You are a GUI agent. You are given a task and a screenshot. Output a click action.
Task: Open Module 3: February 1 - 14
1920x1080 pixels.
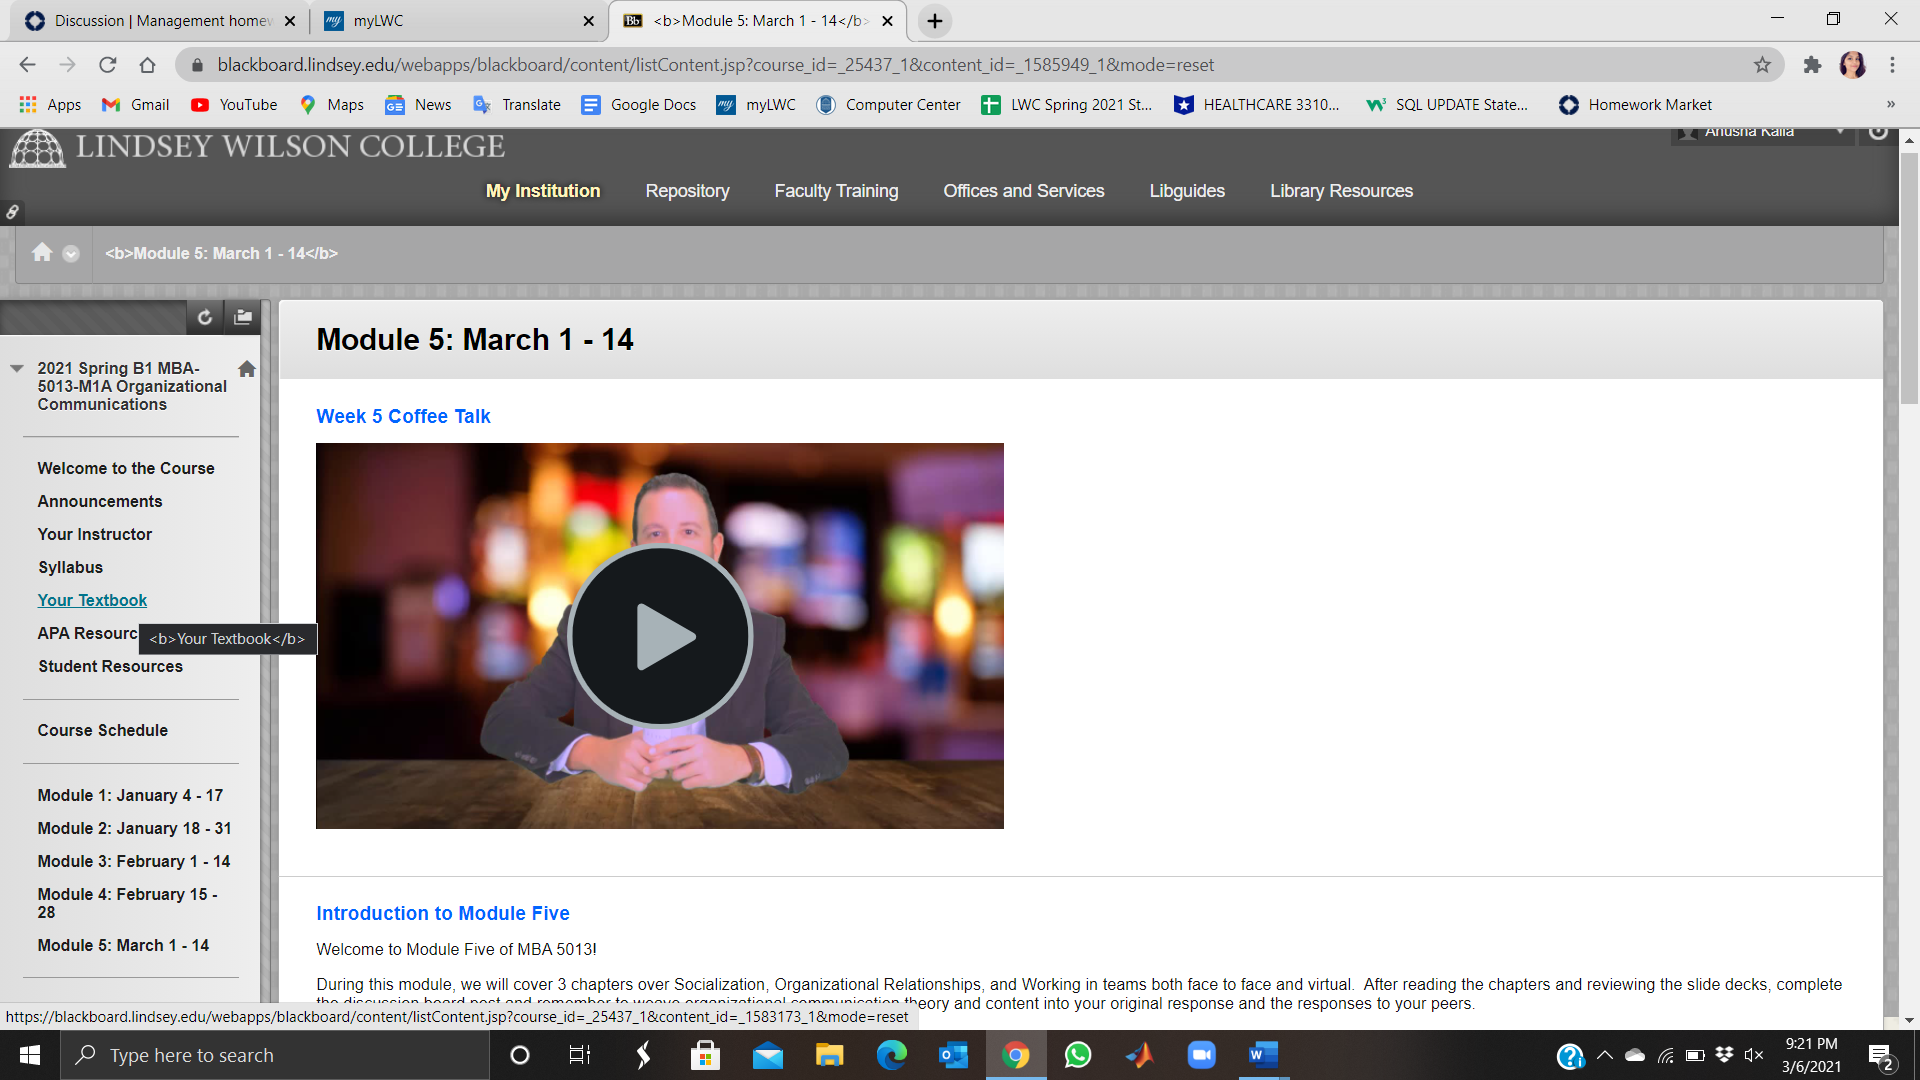click(x=134, y=861)
